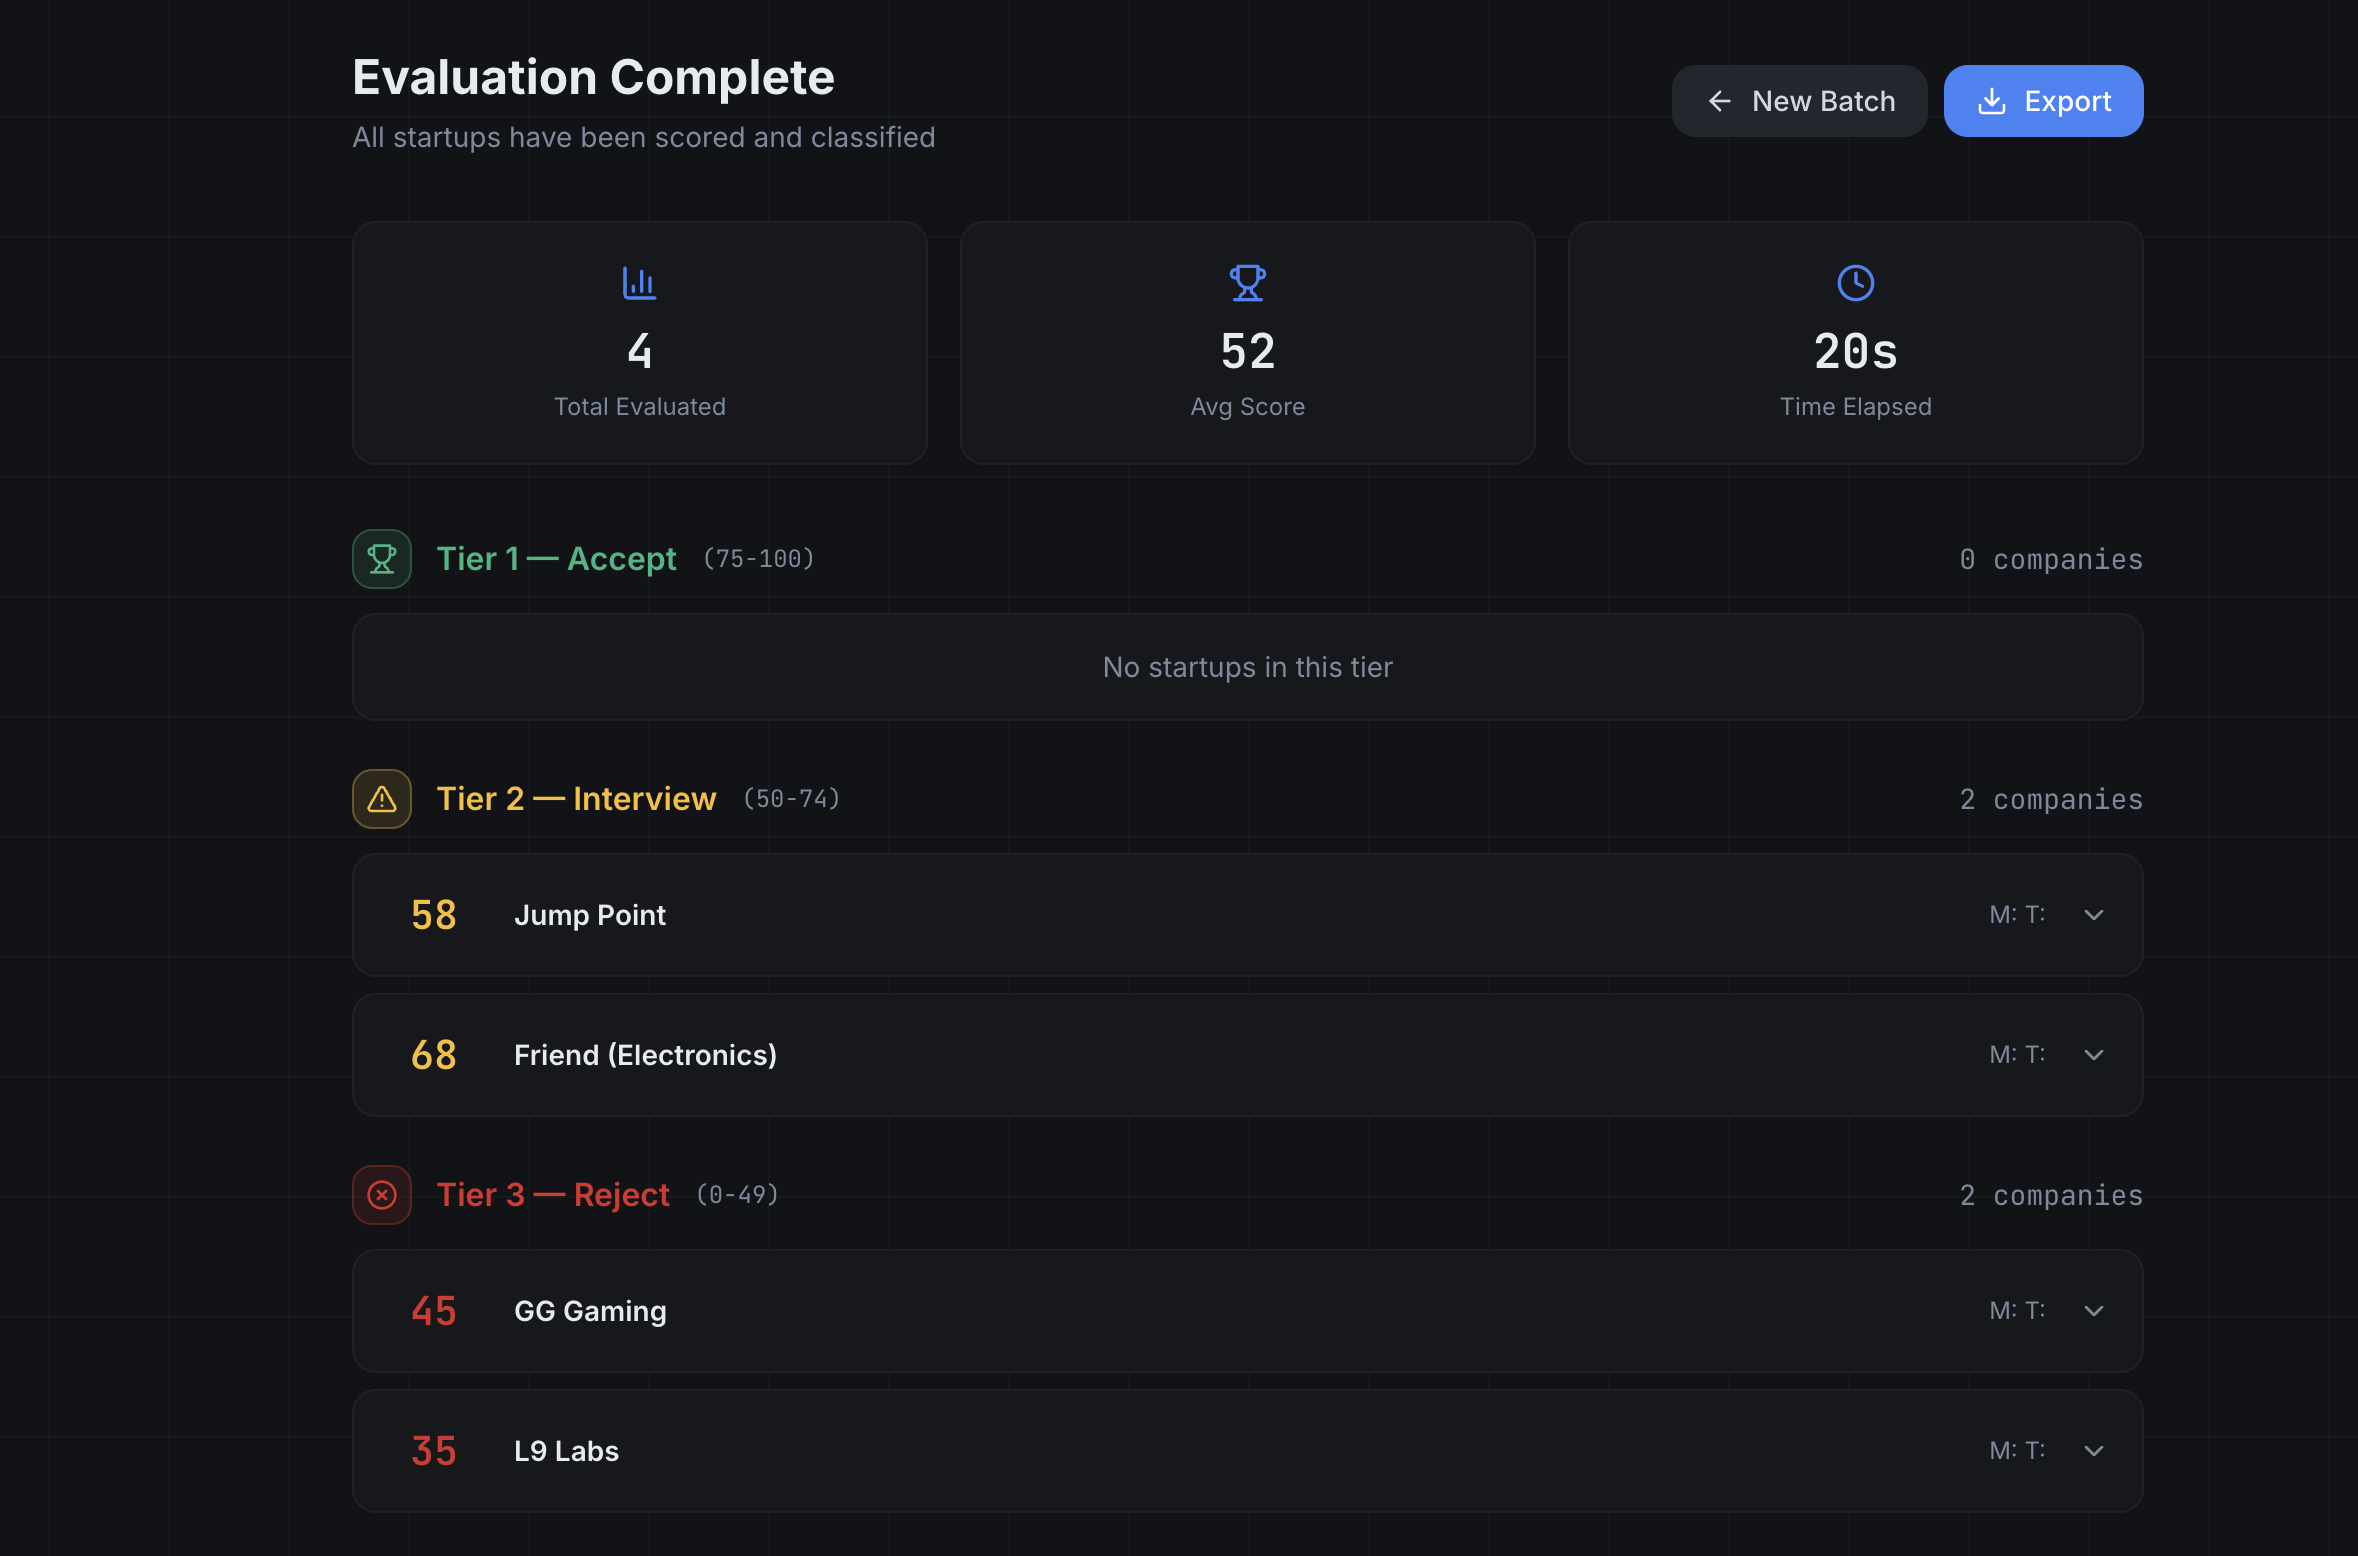Click the trophy icon above Avg Score

click(x=1247, y=283)
